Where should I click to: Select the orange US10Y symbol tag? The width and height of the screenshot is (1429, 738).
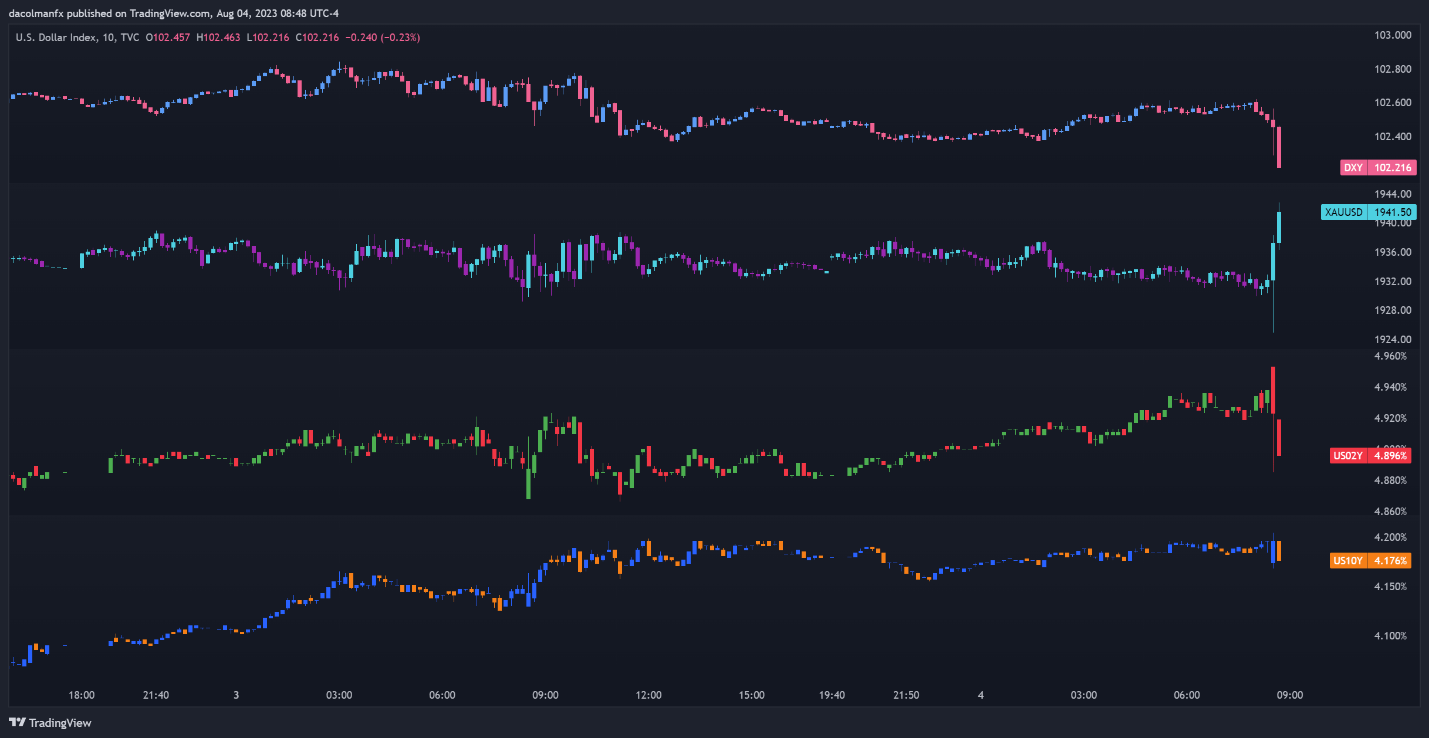click(1348, 561)
